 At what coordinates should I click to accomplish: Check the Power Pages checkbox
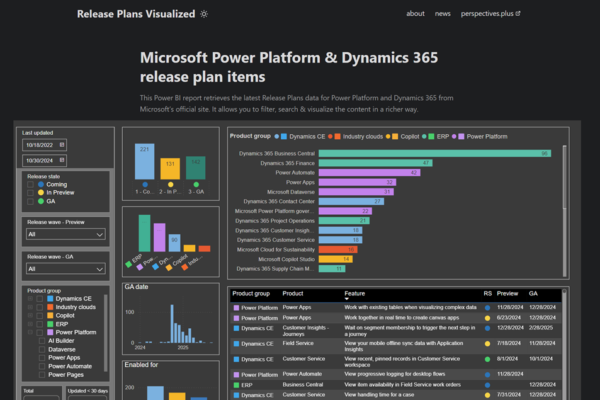[42, 375]
